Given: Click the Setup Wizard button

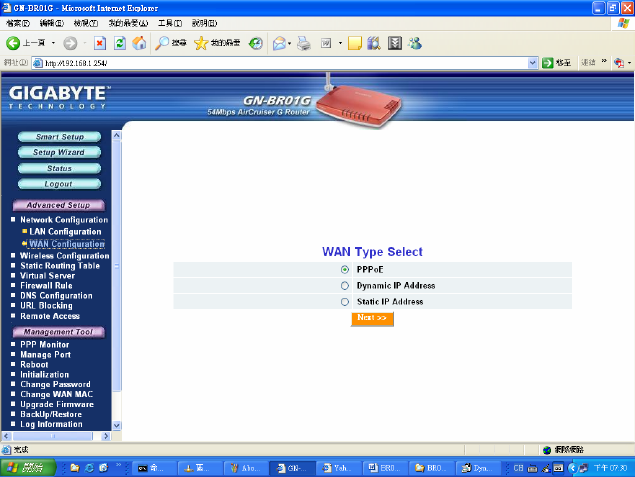Looking at the screenshot, I should (60, 152).
